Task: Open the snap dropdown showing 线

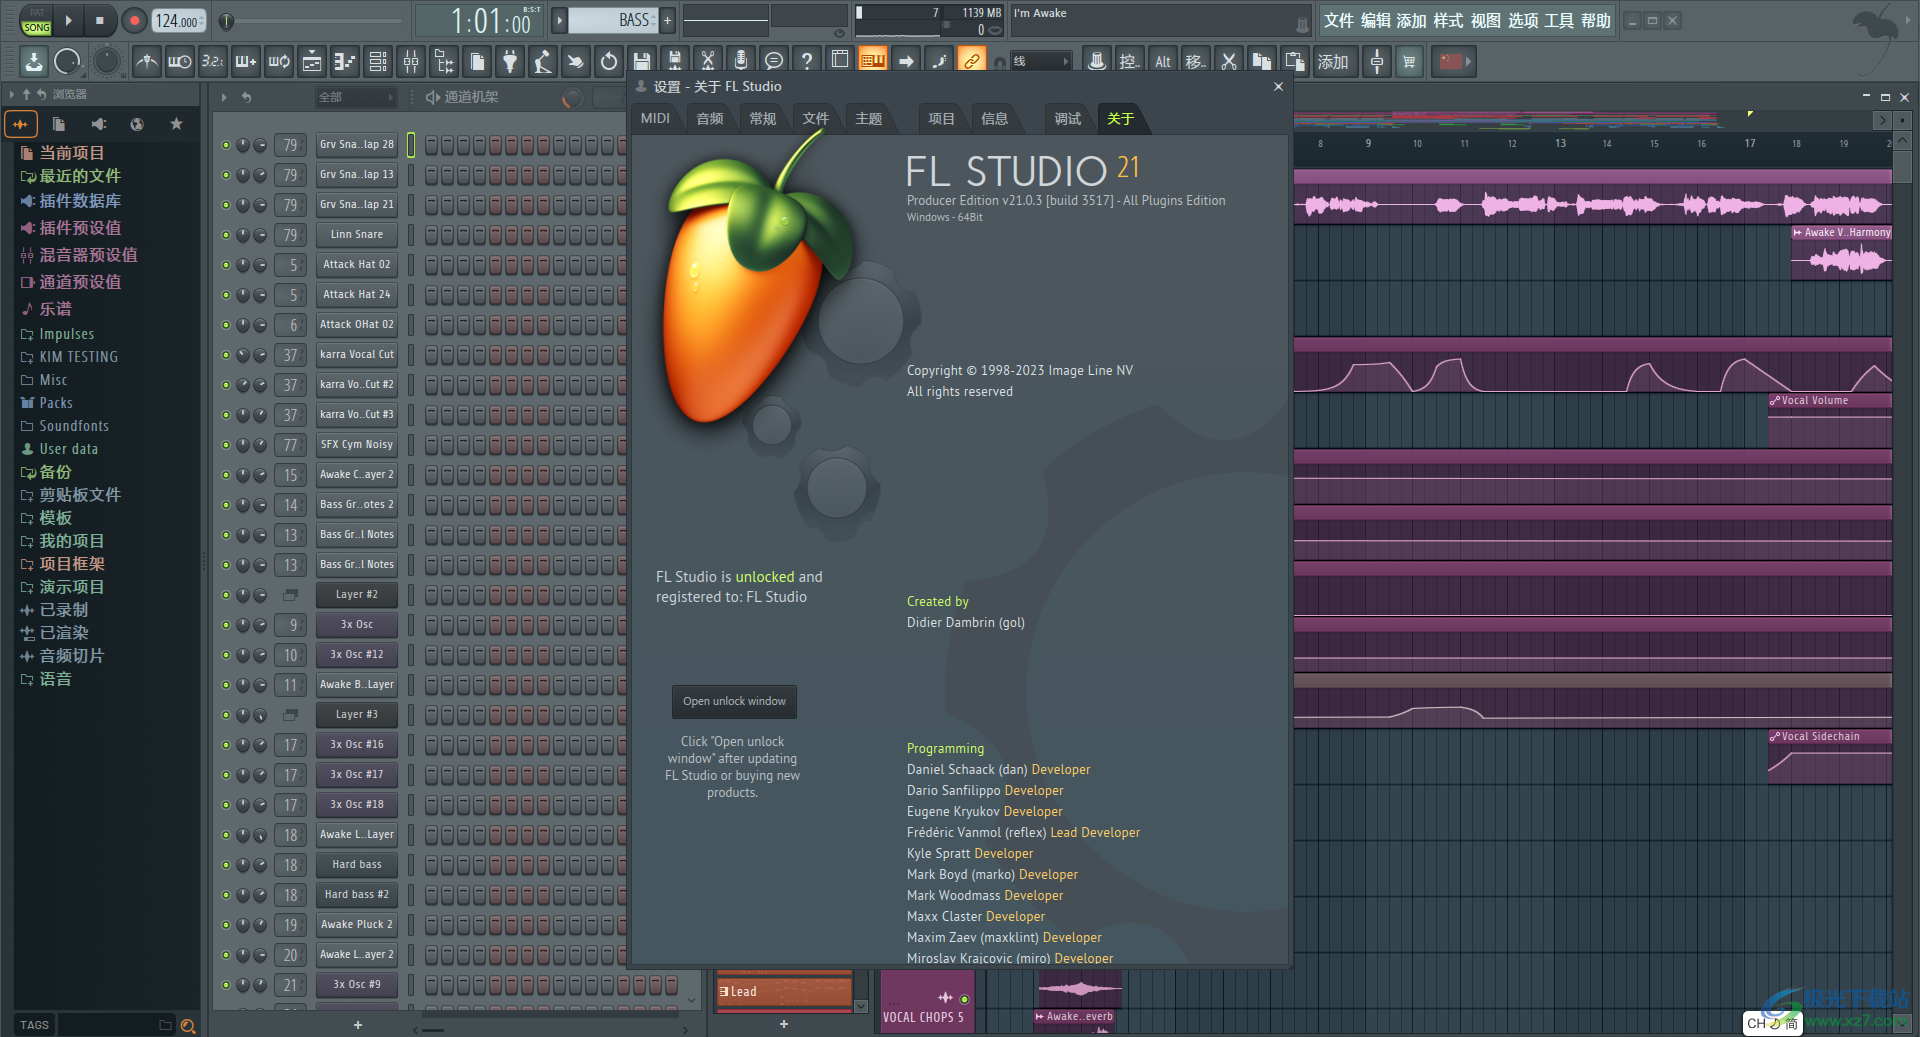Action: 1040,62
